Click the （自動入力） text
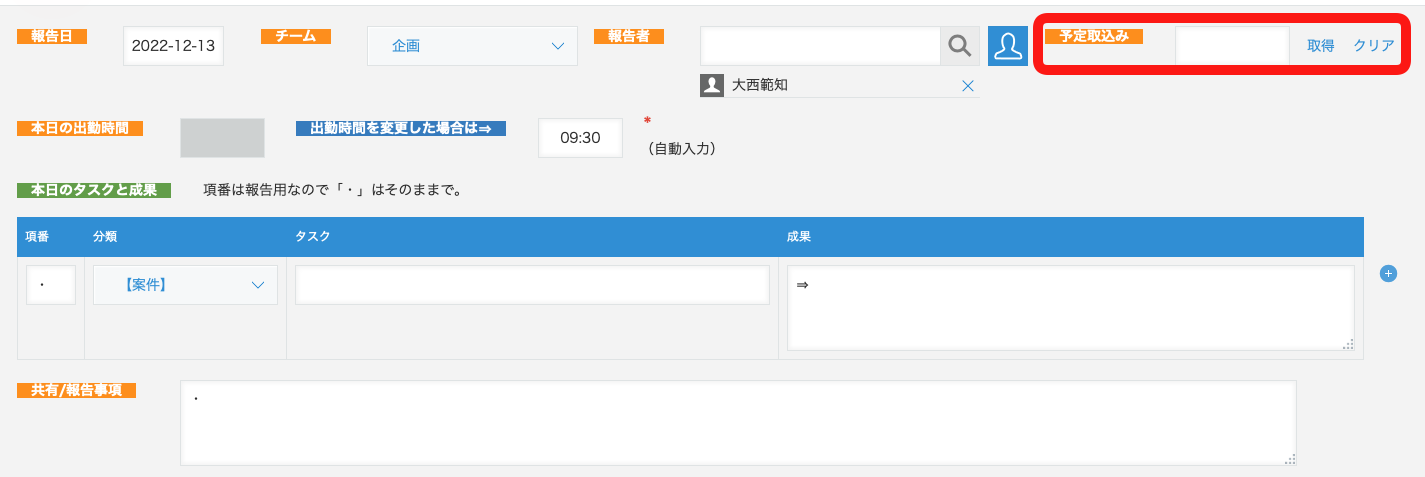The image size is (1425, 477). point(681,149)
